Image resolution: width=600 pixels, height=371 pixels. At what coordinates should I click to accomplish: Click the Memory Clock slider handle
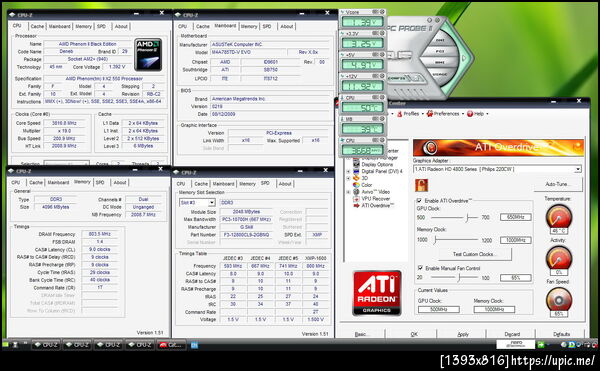click(435, 240)
